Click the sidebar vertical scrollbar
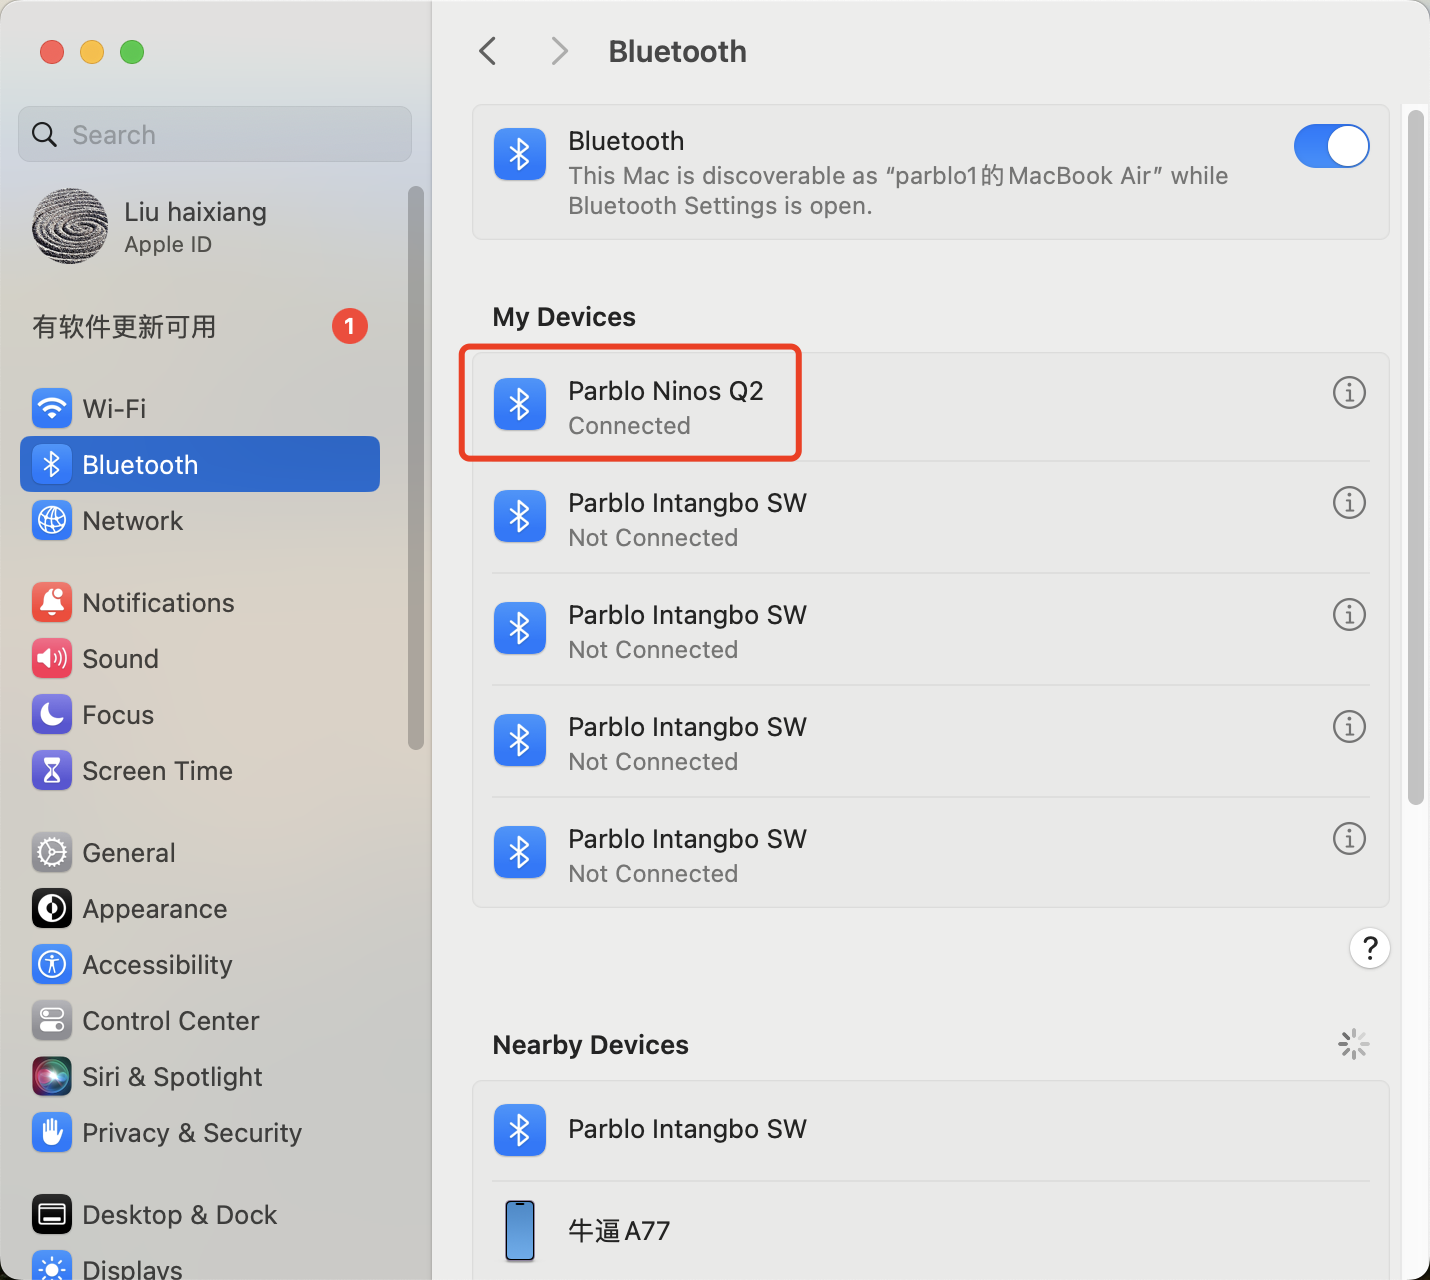This screenshot has height=1280, width=1430. [x=416, y=467]
